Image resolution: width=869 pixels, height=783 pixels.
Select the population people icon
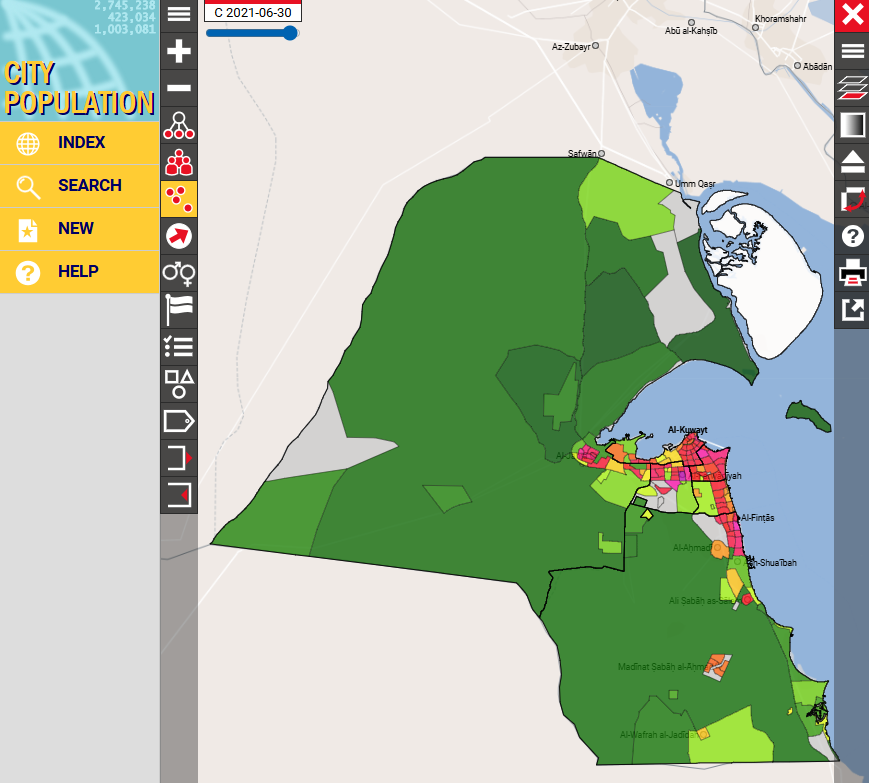[178, 162]
